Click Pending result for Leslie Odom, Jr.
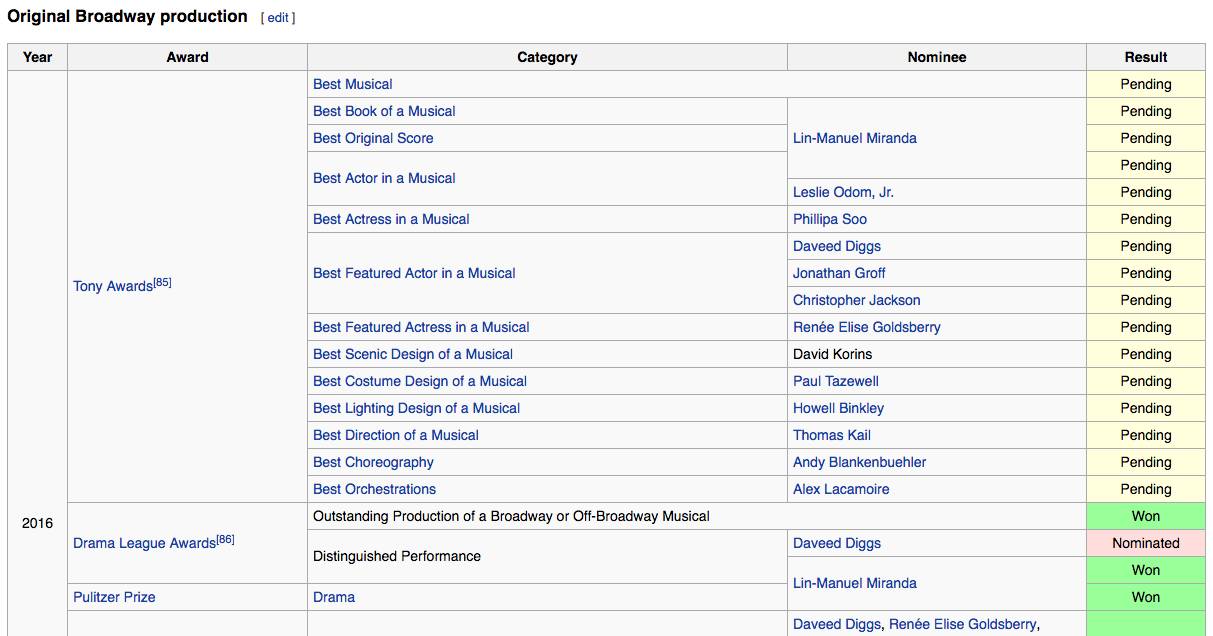The image size is (1213, 636). click(x=1146, y=192)
